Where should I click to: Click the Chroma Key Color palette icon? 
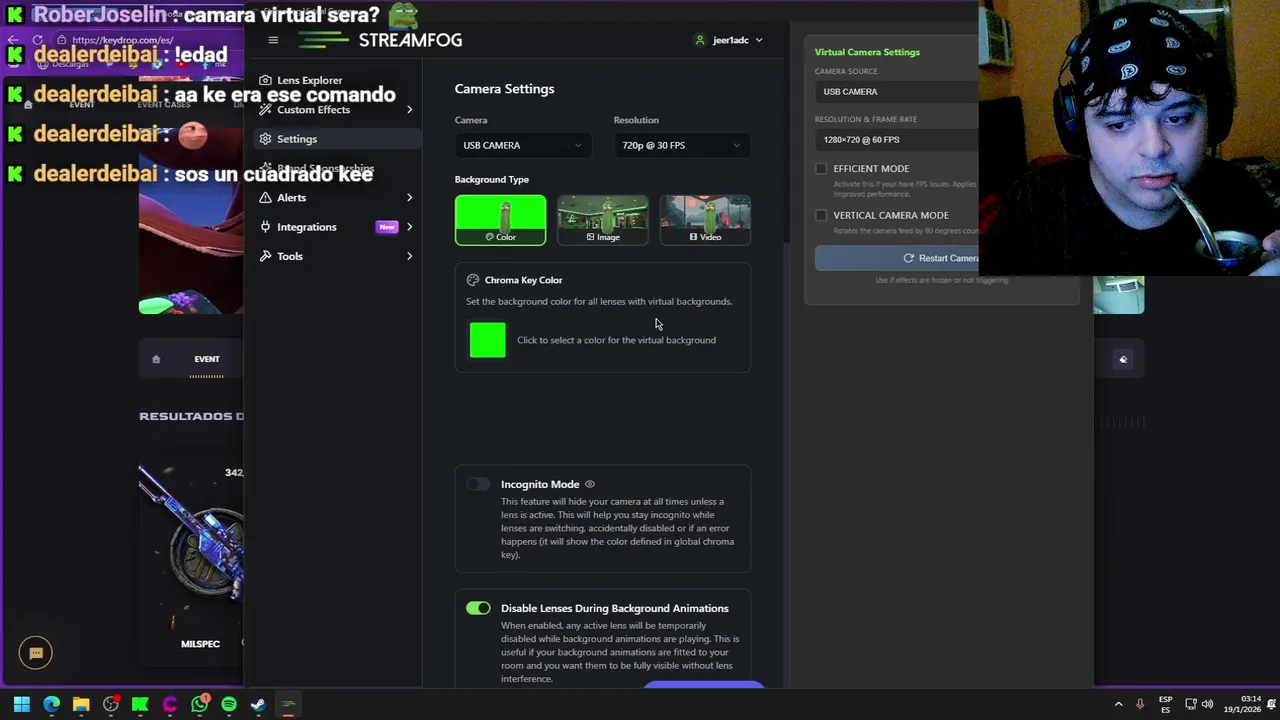pos(473,280)
